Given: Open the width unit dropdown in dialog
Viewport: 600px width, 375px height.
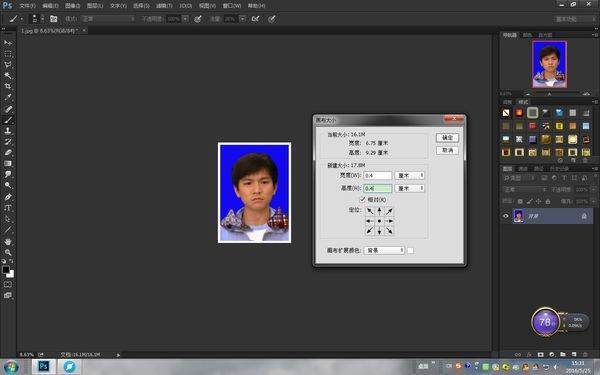Looking at the screenshot, I should point(409,175).
